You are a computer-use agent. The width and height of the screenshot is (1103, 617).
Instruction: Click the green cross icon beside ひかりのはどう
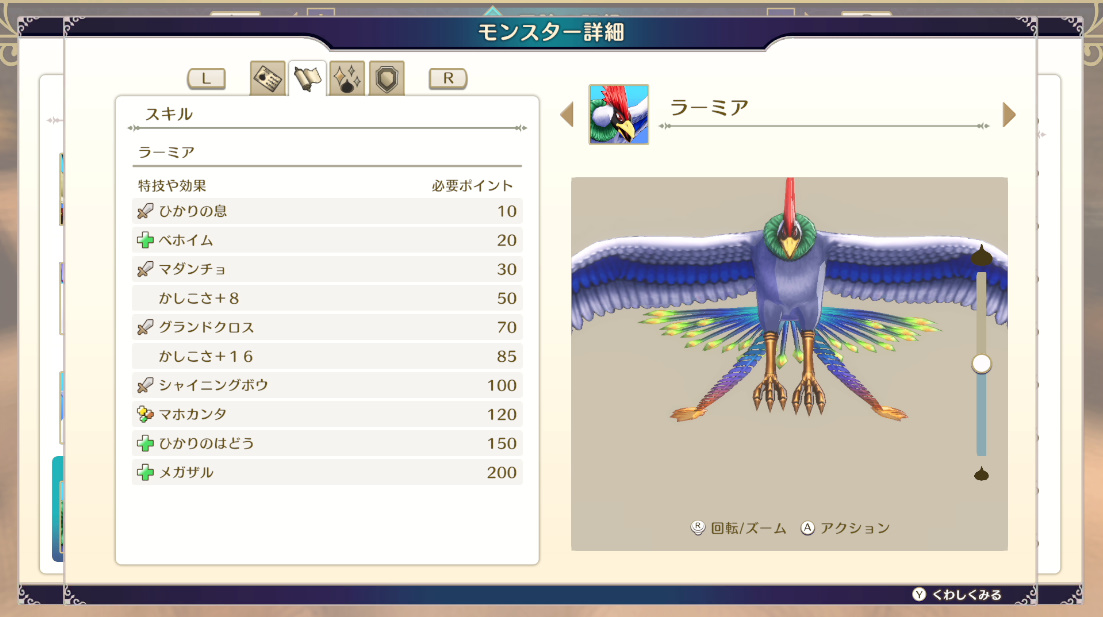(145, 443)
